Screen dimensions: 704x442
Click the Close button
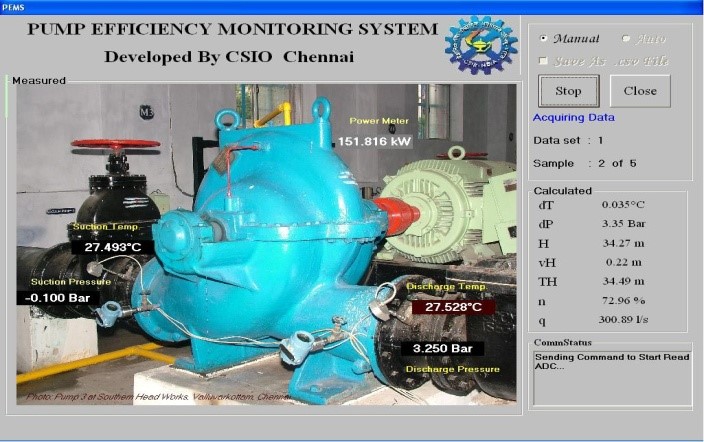coord(640,91)
